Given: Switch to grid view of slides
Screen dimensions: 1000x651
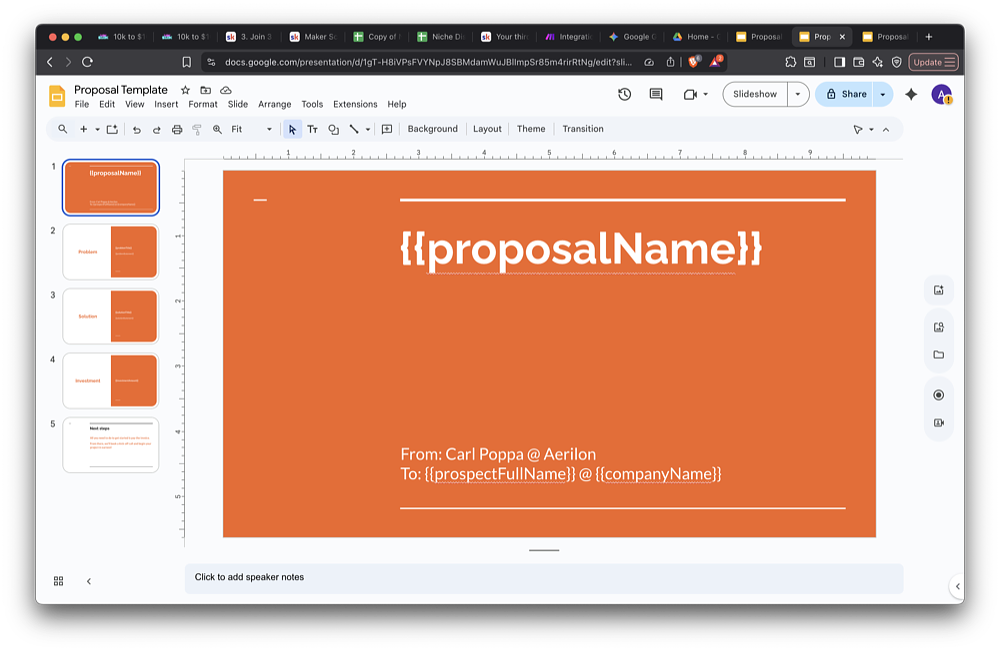Looking at the screenshot, I should [x=58, y=581].
